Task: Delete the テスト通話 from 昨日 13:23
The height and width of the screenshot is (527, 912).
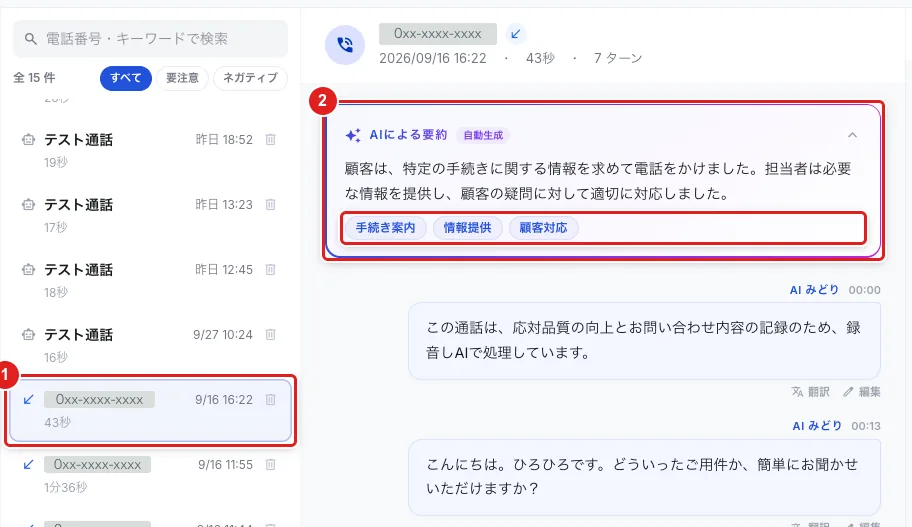Action: pyautogui.click(x=270, y=205)
